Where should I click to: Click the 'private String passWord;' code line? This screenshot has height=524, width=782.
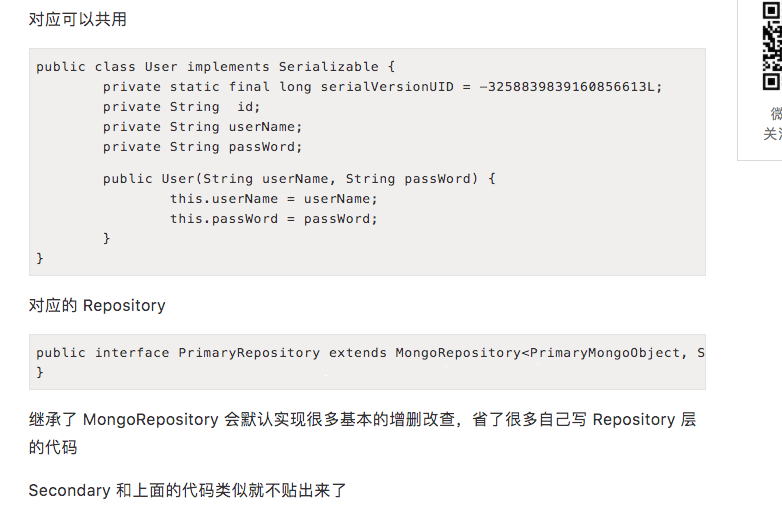point(202,147)
